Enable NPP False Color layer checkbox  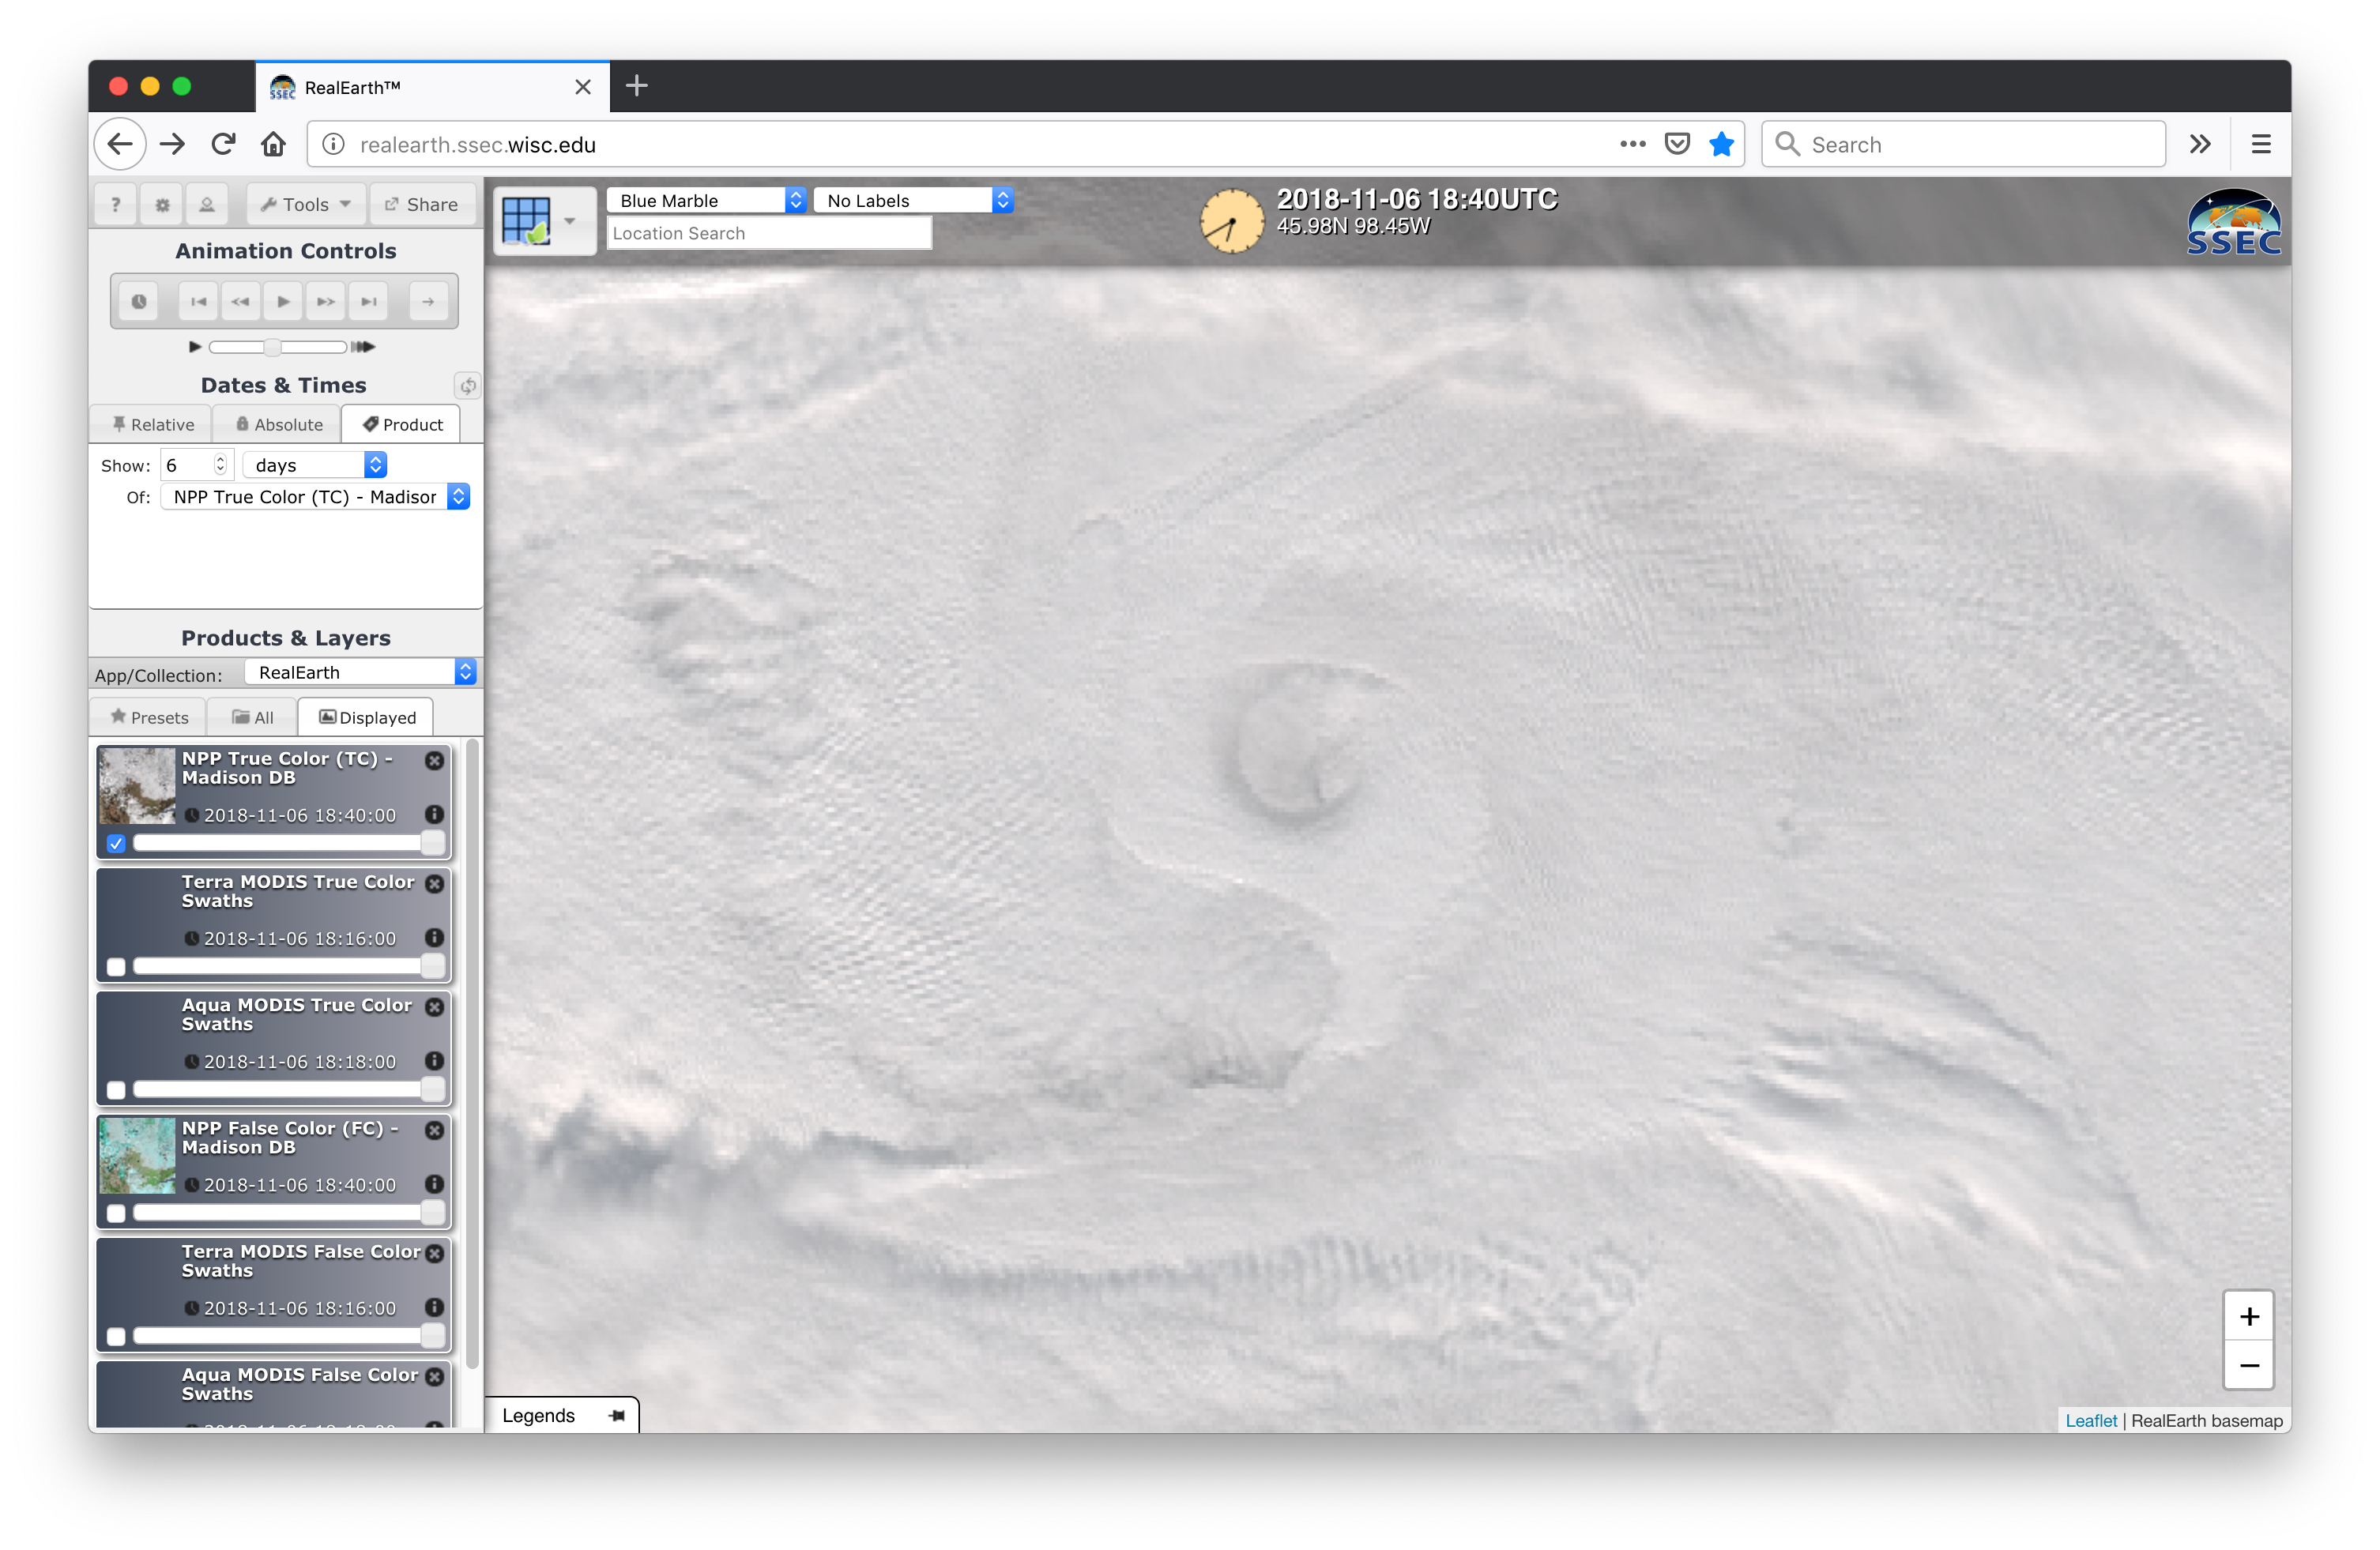click(x=116, y=1212)
